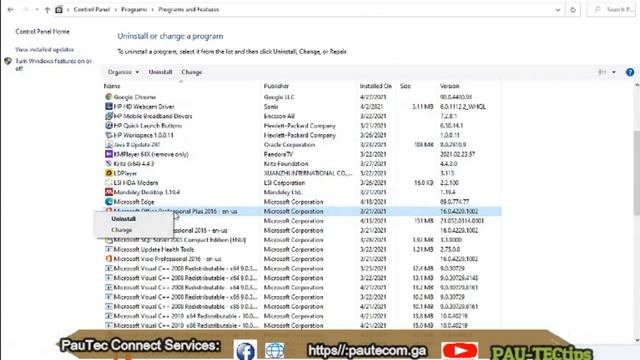The width and height of the screenshot is (640, 360).
Task: Choose Uninstall in the context menu
Action: [123, 219]
